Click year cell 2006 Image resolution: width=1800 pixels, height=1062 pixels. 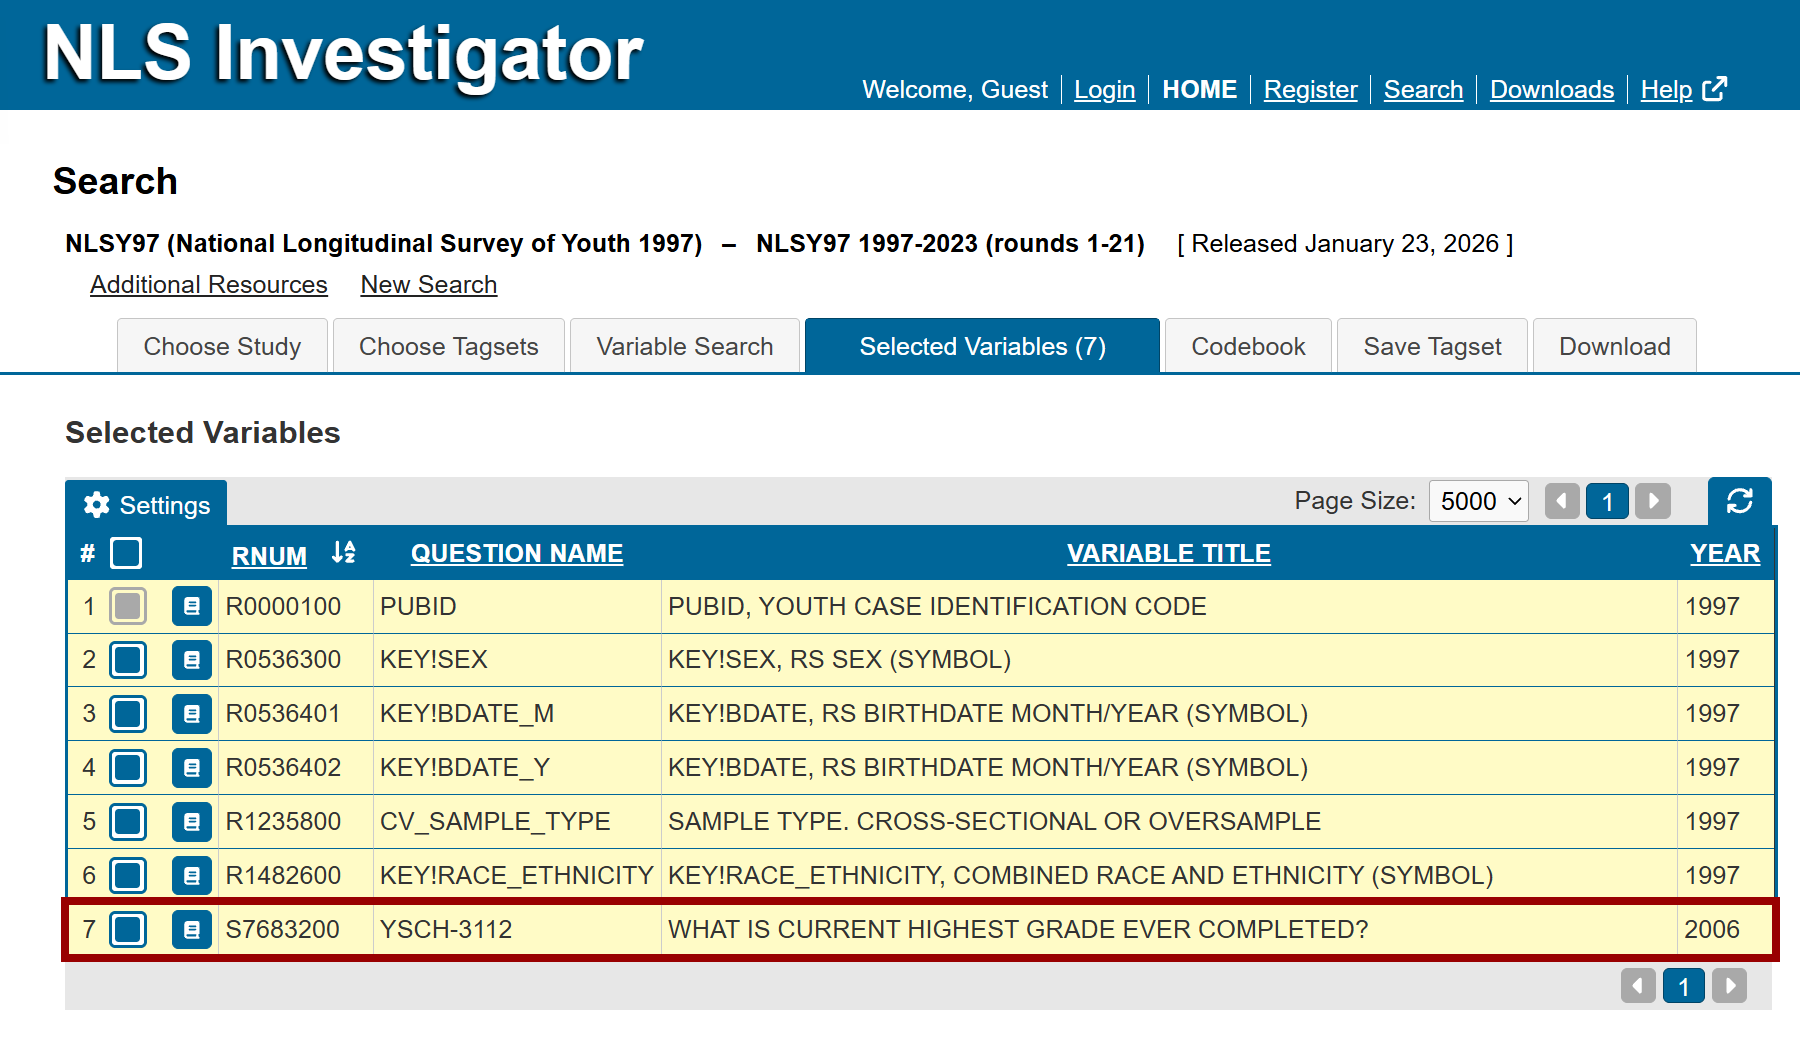pyautogui.click(x=1712, y=929)
